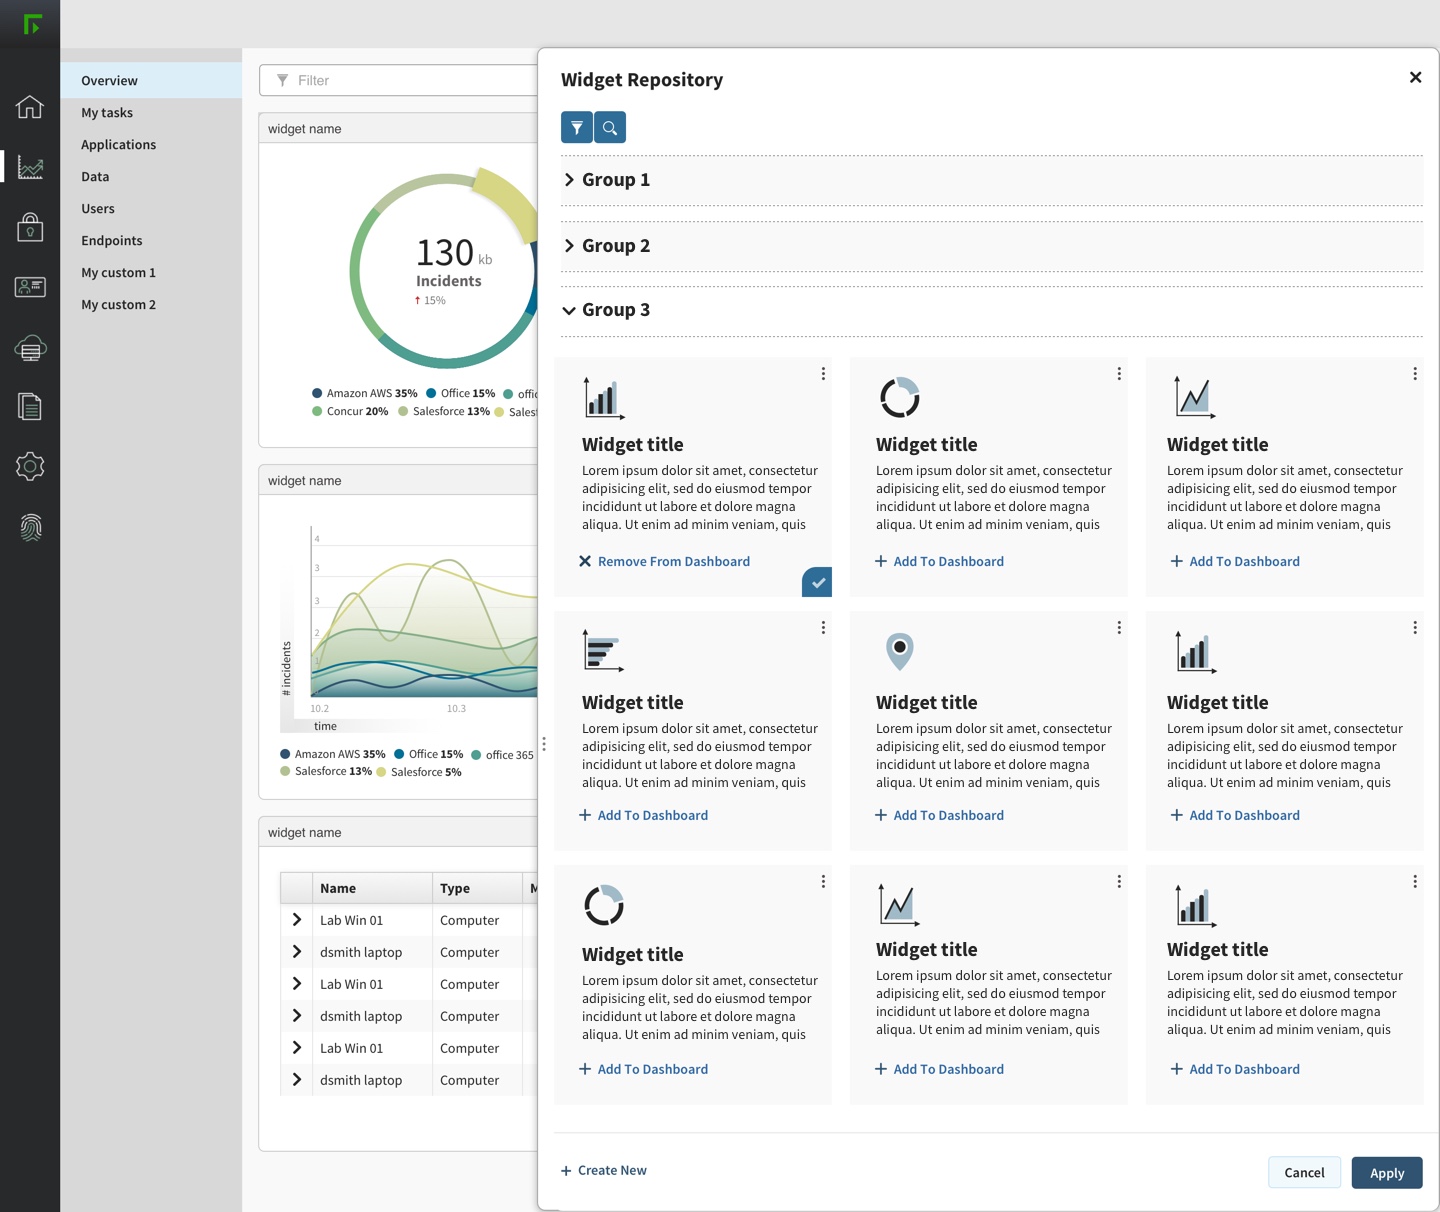Click the Cancel button
Screen dimensions: 1440x1212
pos(1304,1173)
